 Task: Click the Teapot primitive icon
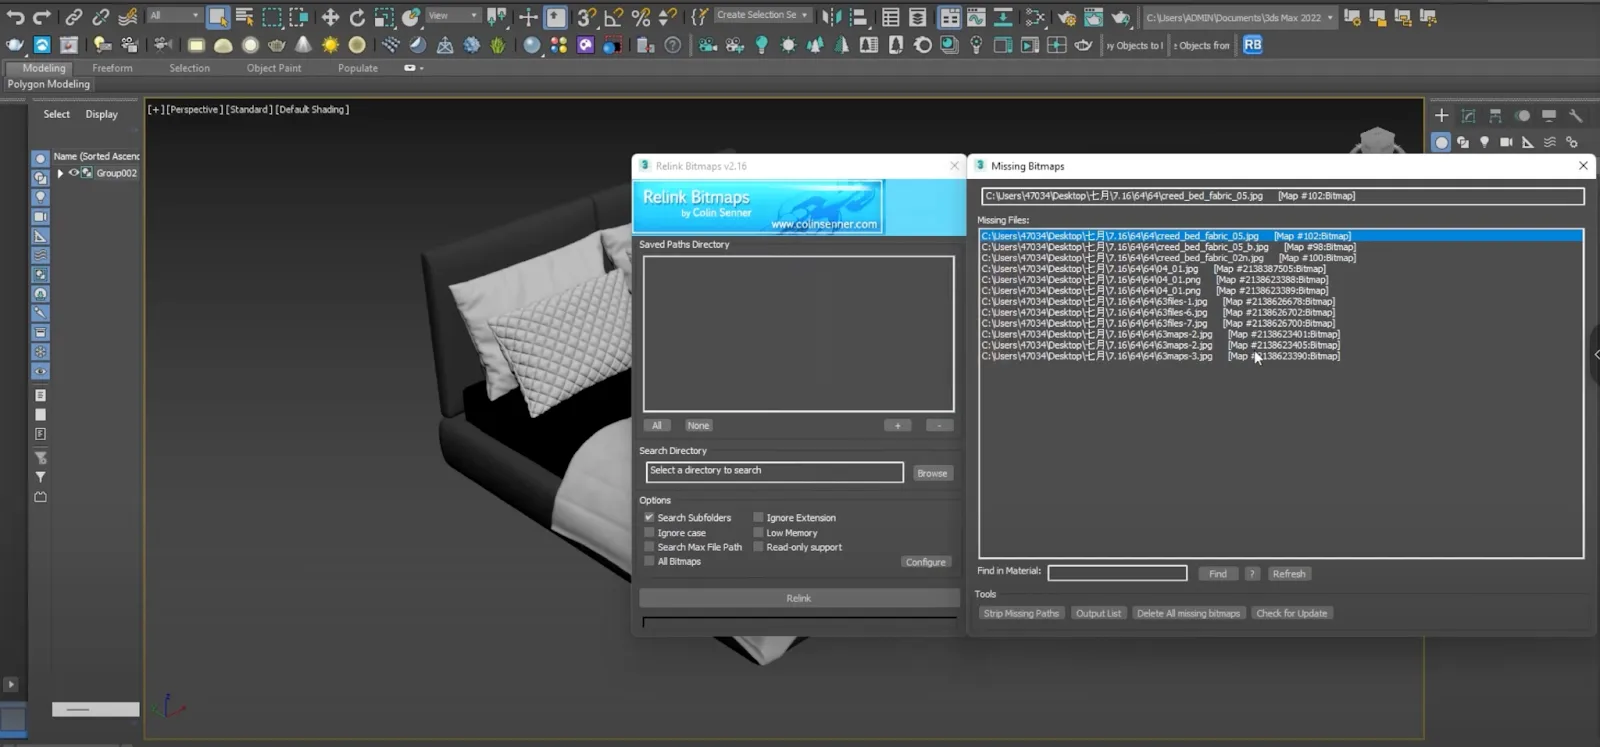click(x=277, y=45)
